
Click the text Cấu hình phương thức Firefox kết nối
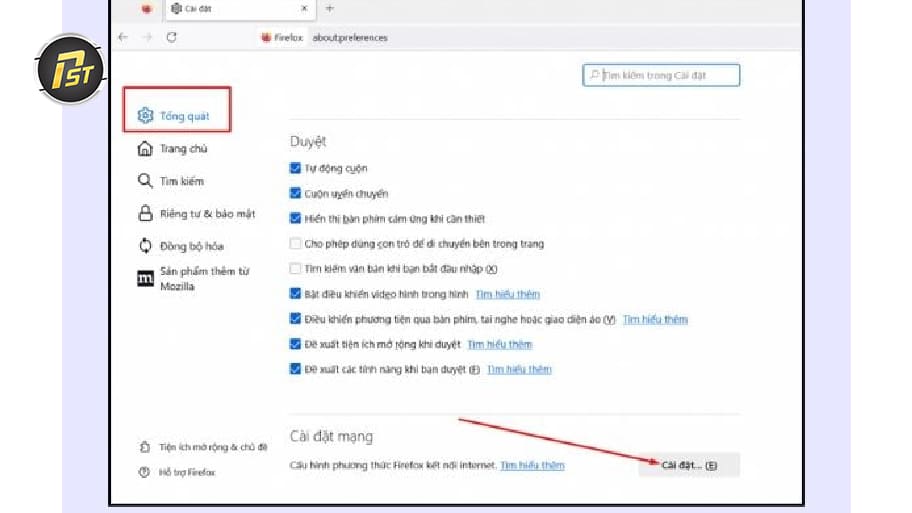[394, 465]
